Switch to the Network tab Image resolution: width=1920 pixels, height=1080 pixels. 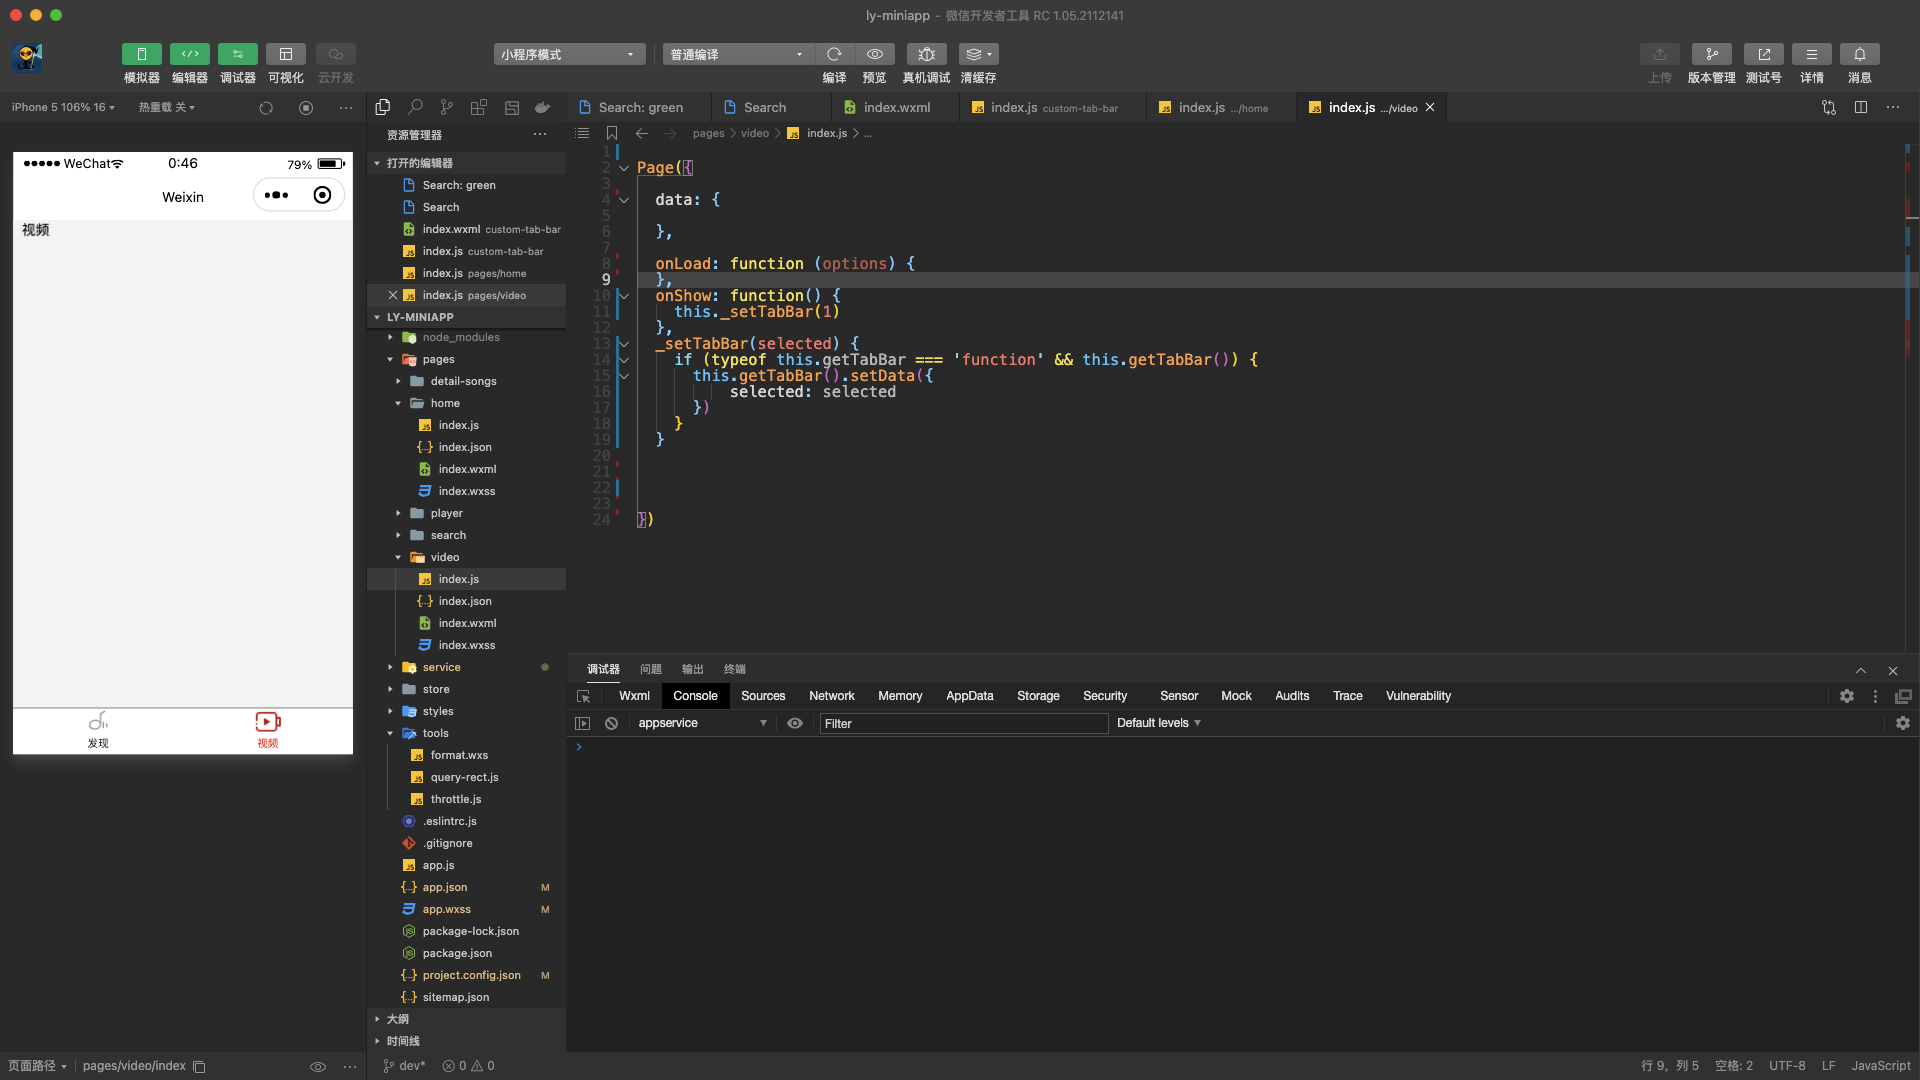pos(831,696)
